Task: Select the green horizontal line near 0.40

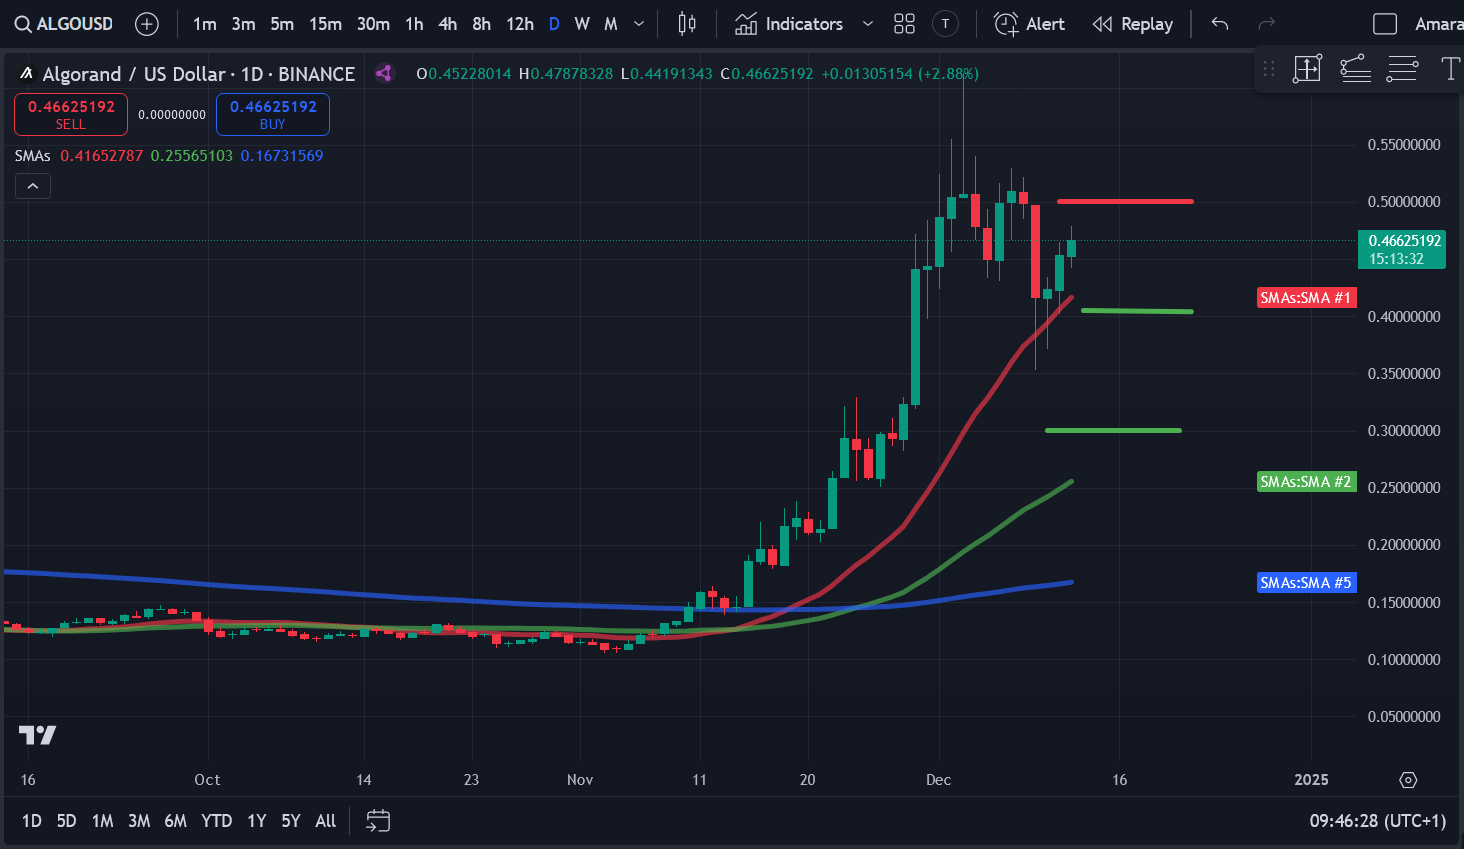Action: point(1137,311)
